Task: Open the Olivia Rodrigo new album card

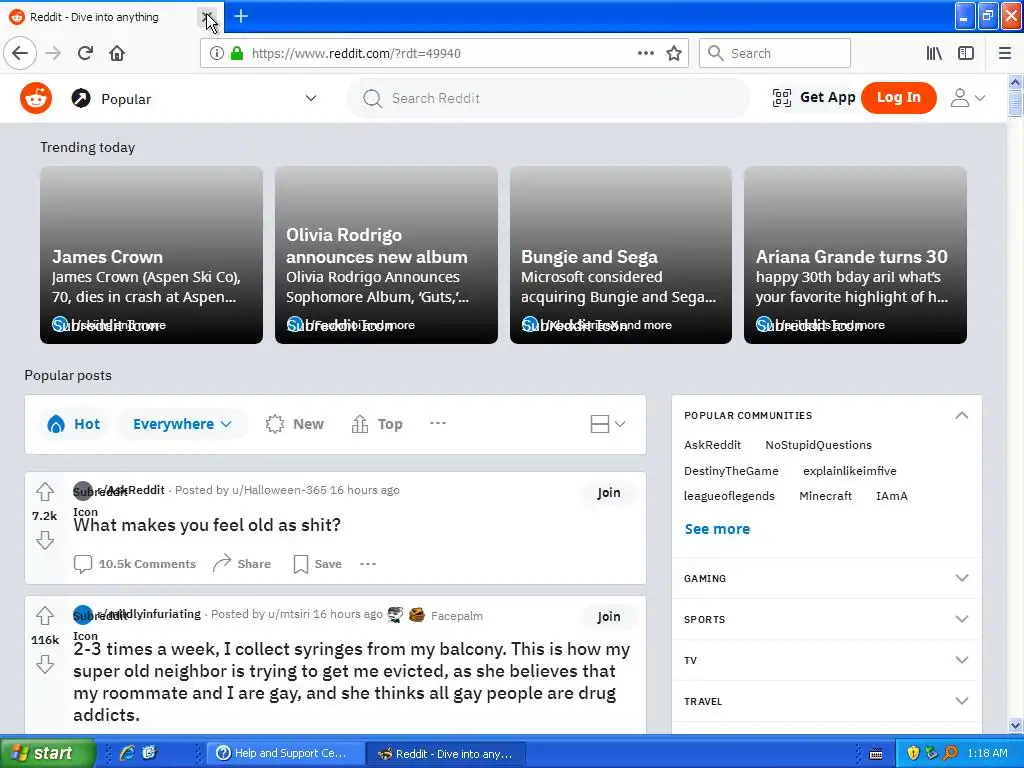Action: tap(386, 255)
